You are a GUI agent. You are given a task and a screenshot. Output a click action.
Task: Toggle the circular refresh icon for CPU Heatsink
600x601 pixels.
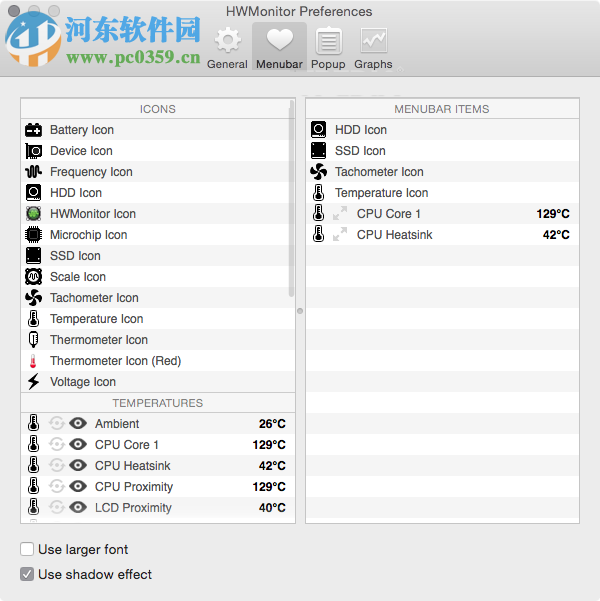point(57,465)
